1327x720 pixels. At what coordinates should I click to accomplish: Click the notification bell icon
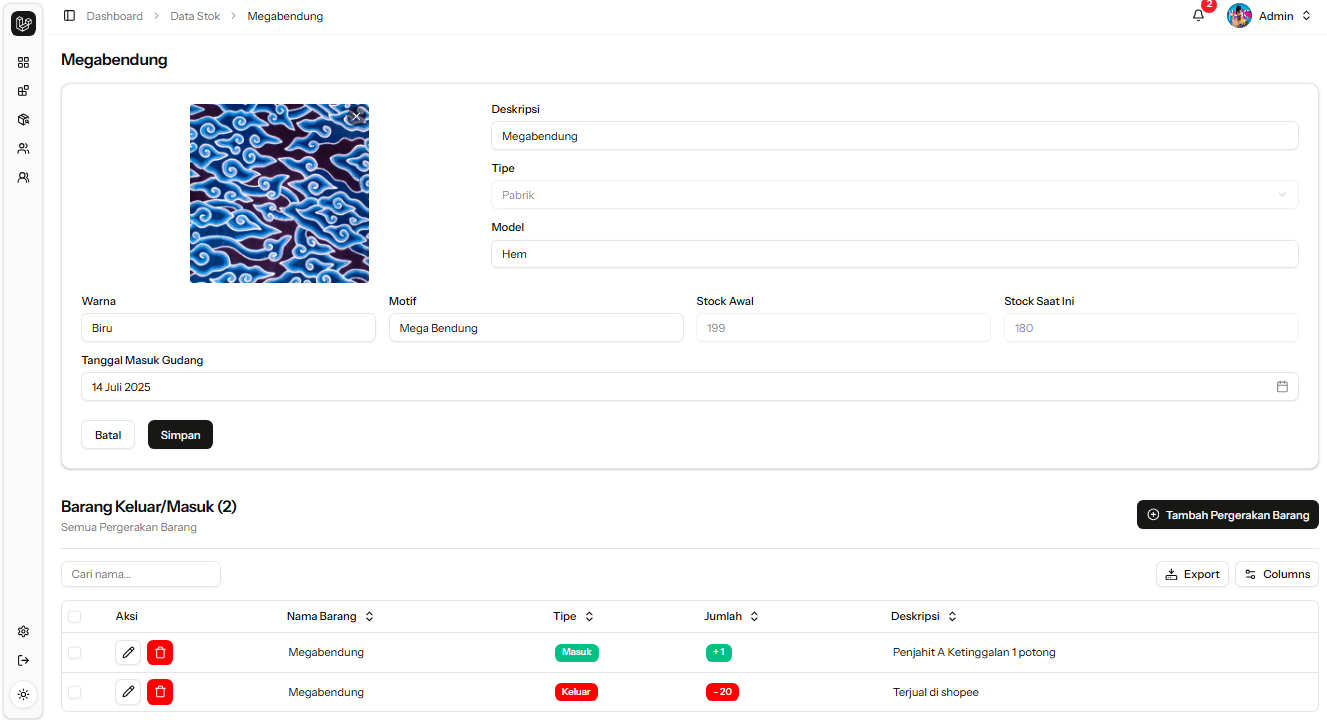1198,16
